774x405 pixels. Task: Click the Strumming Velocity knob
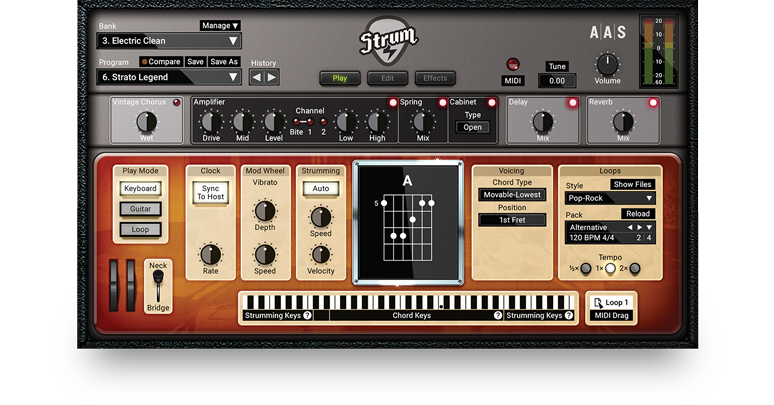(x=320, y=254)
